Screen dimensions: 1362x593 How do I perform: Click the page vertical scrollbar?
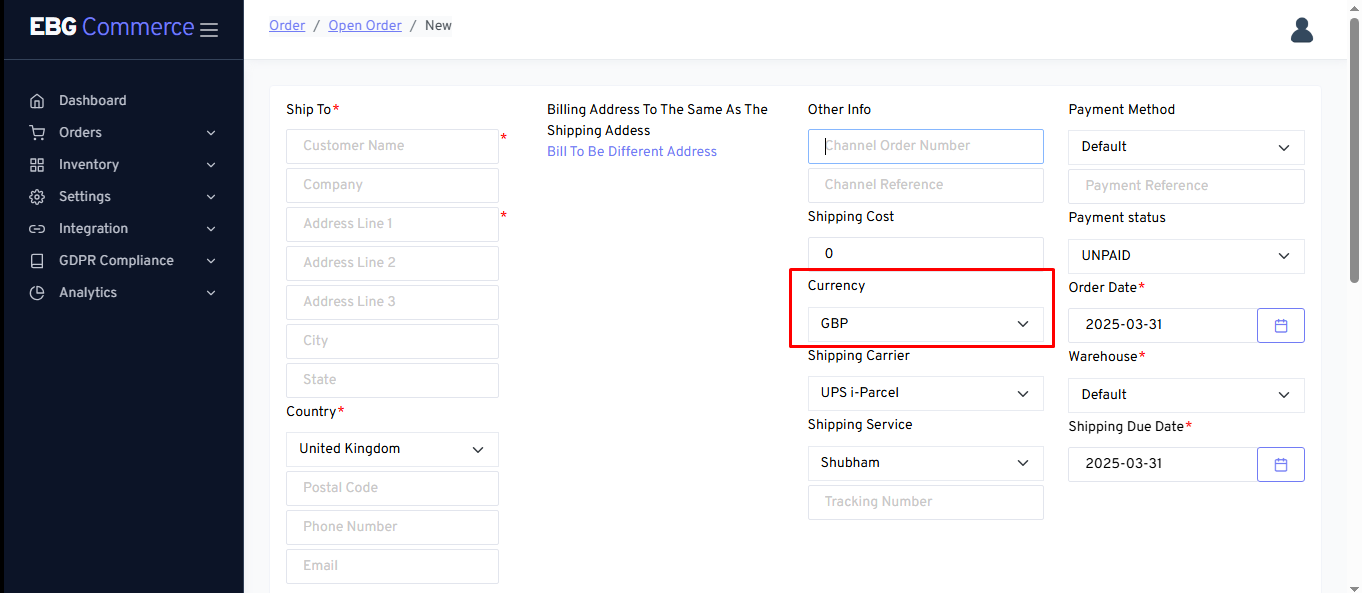(1354, 150)
